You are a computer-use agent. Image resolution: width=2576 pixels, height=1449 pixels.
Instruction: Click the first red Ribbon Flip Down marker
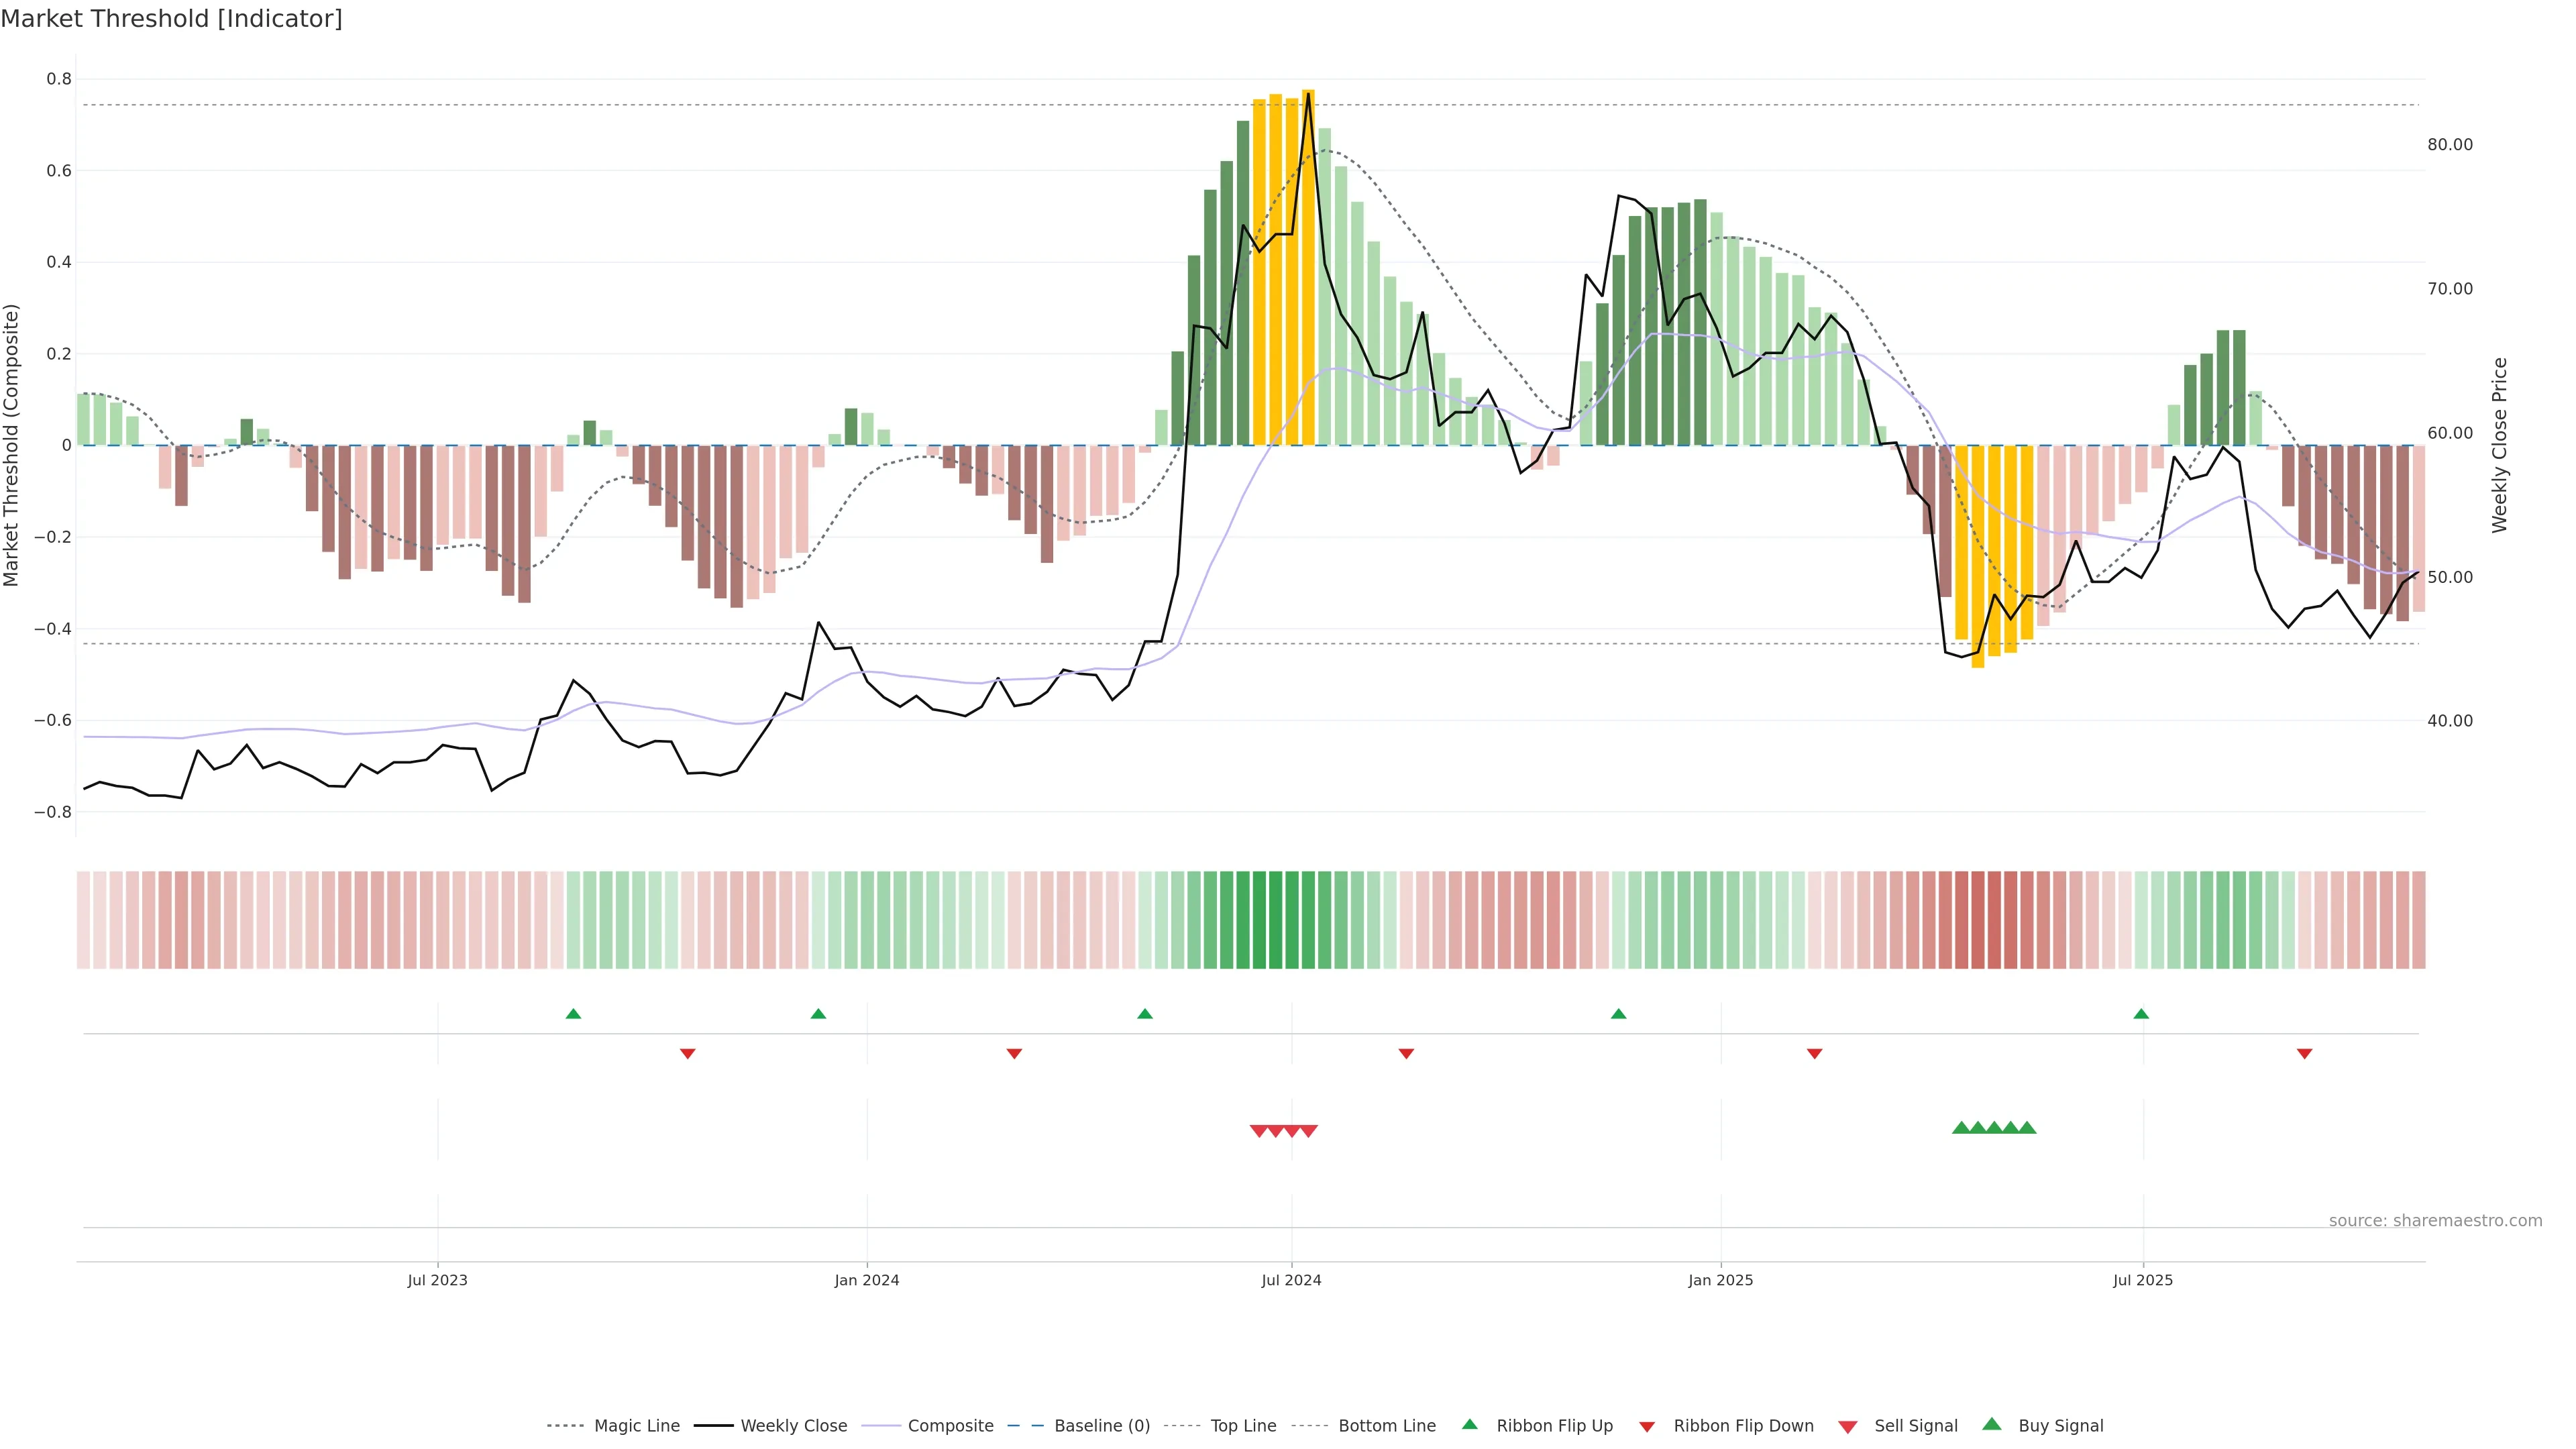[687, 1053]
